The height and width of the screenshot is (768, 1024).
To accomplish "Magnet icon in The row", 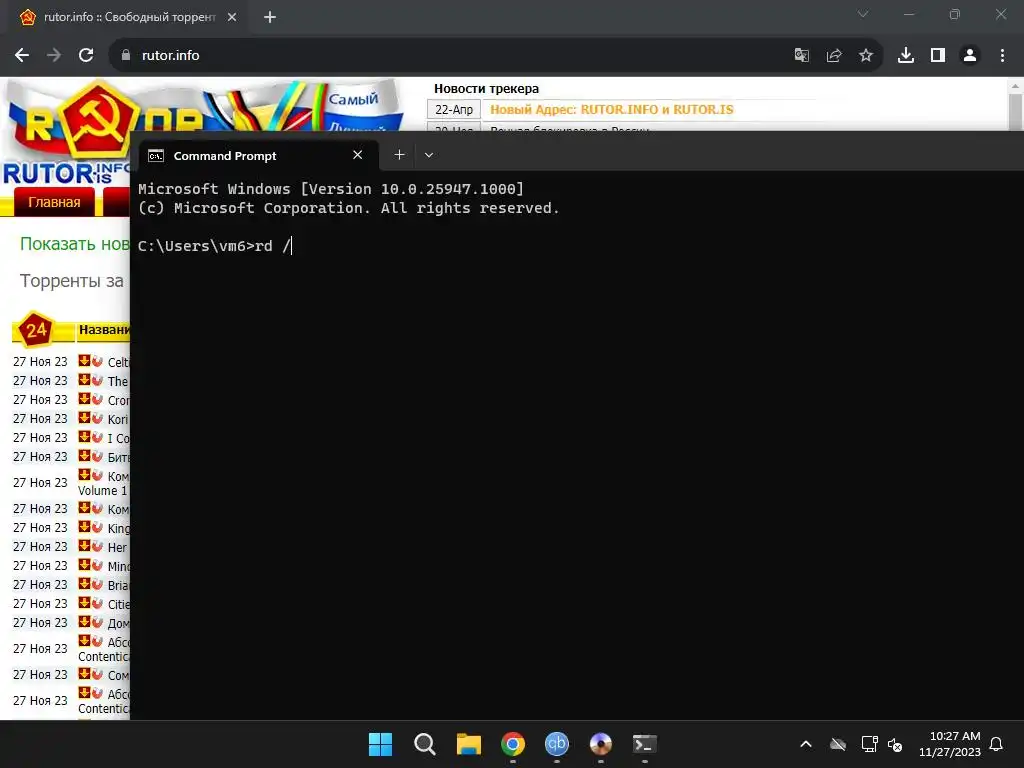I will [97, 379].
